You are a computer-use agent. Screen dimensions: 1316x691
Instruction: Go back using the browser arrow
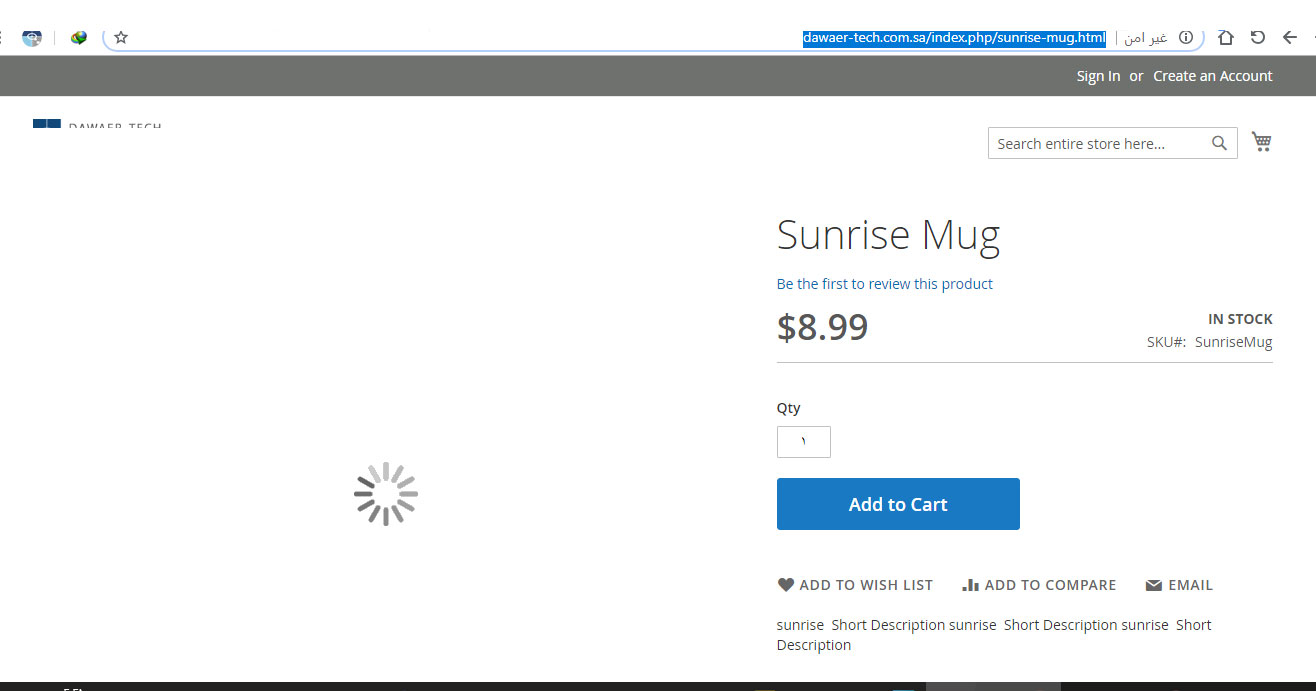1289,38
